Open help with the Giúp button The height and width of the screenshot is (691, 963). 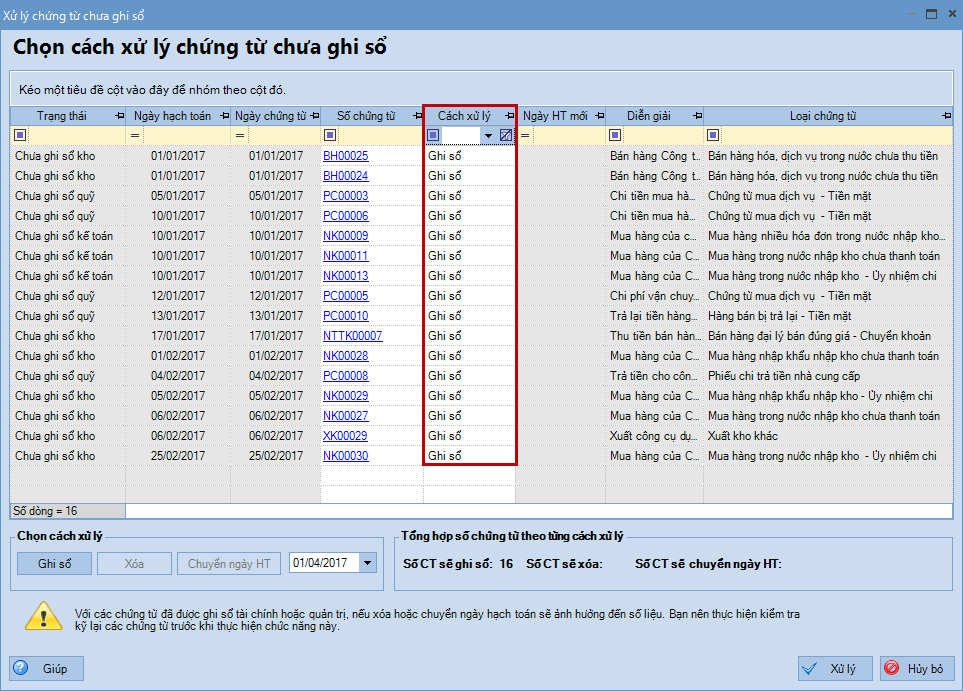point(48,669)
